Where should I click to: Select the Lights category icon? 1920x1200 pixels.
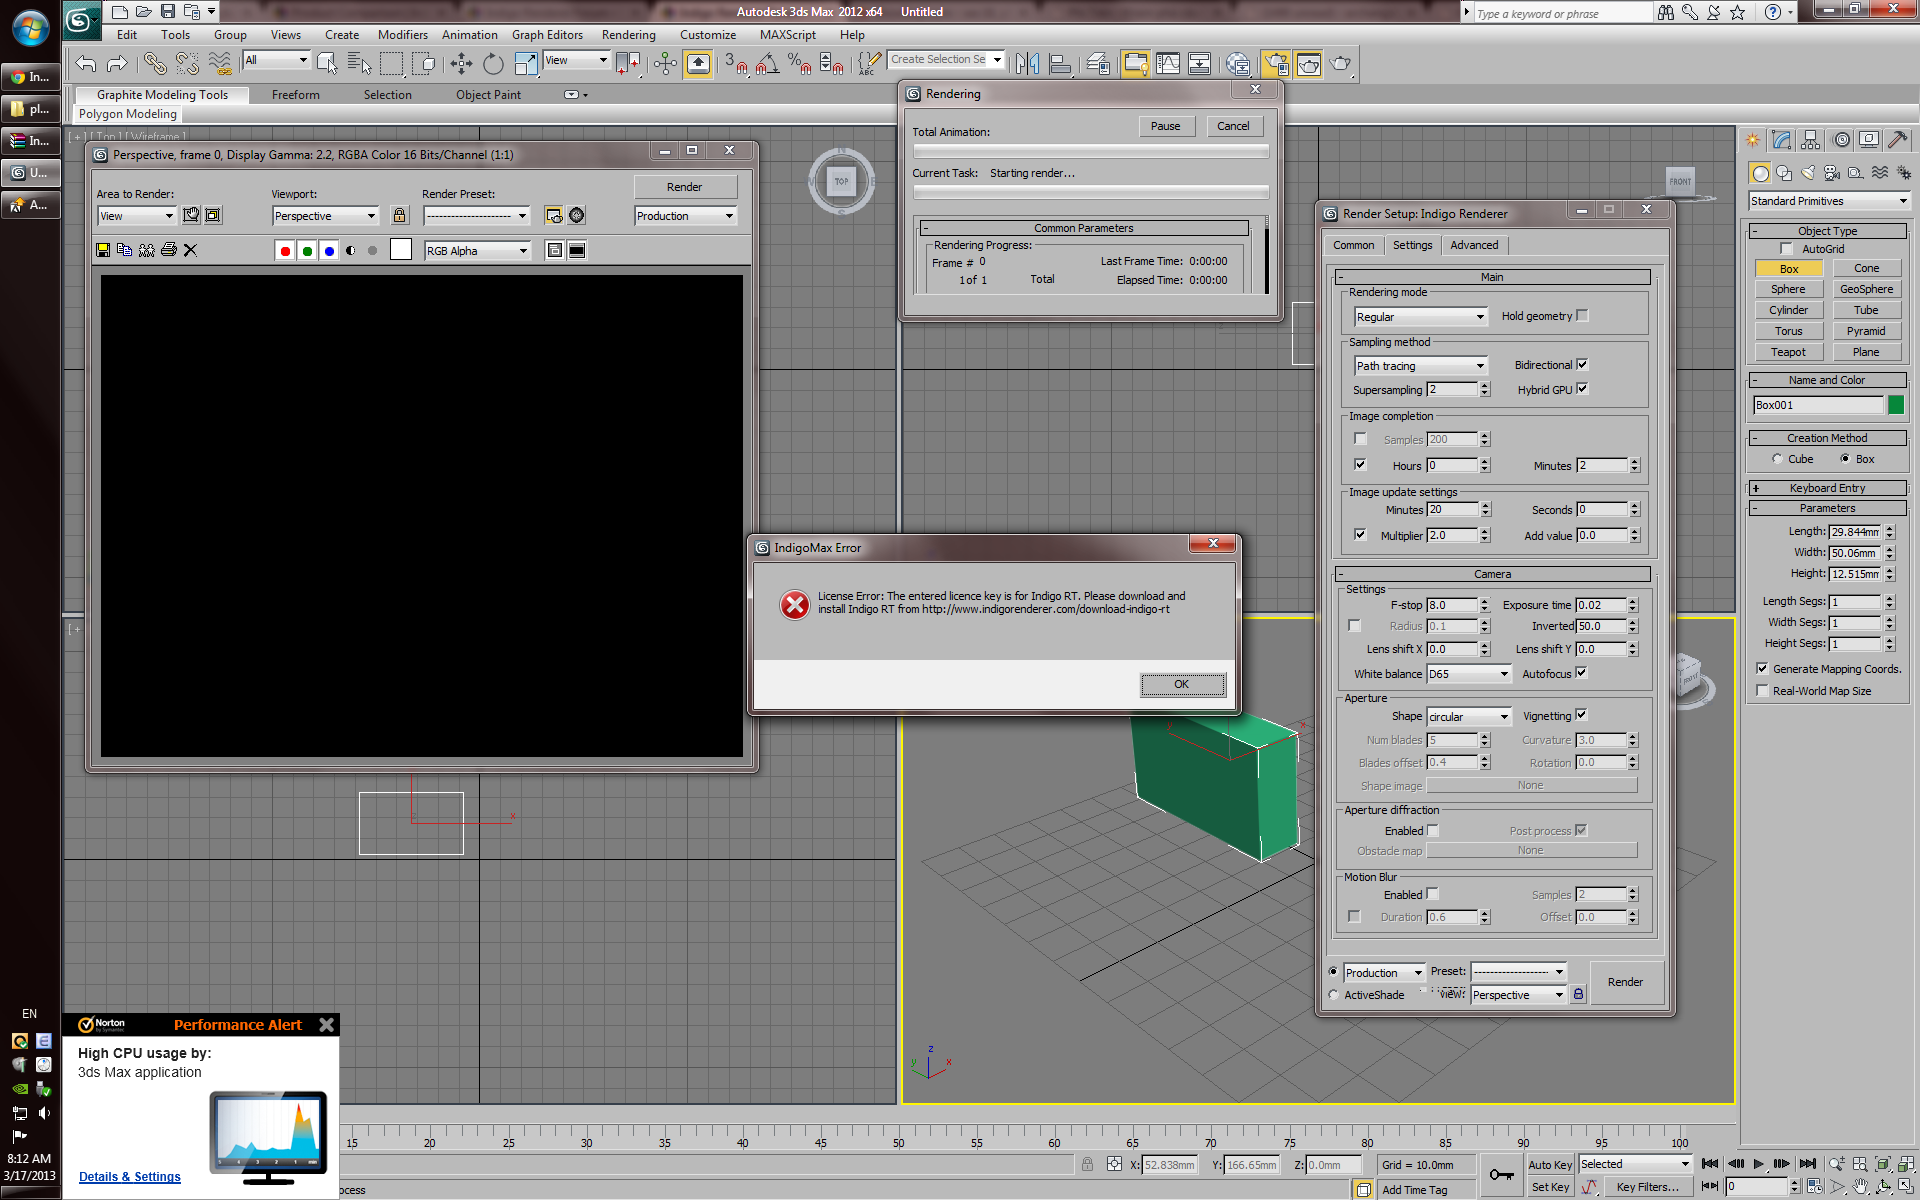1808,173
